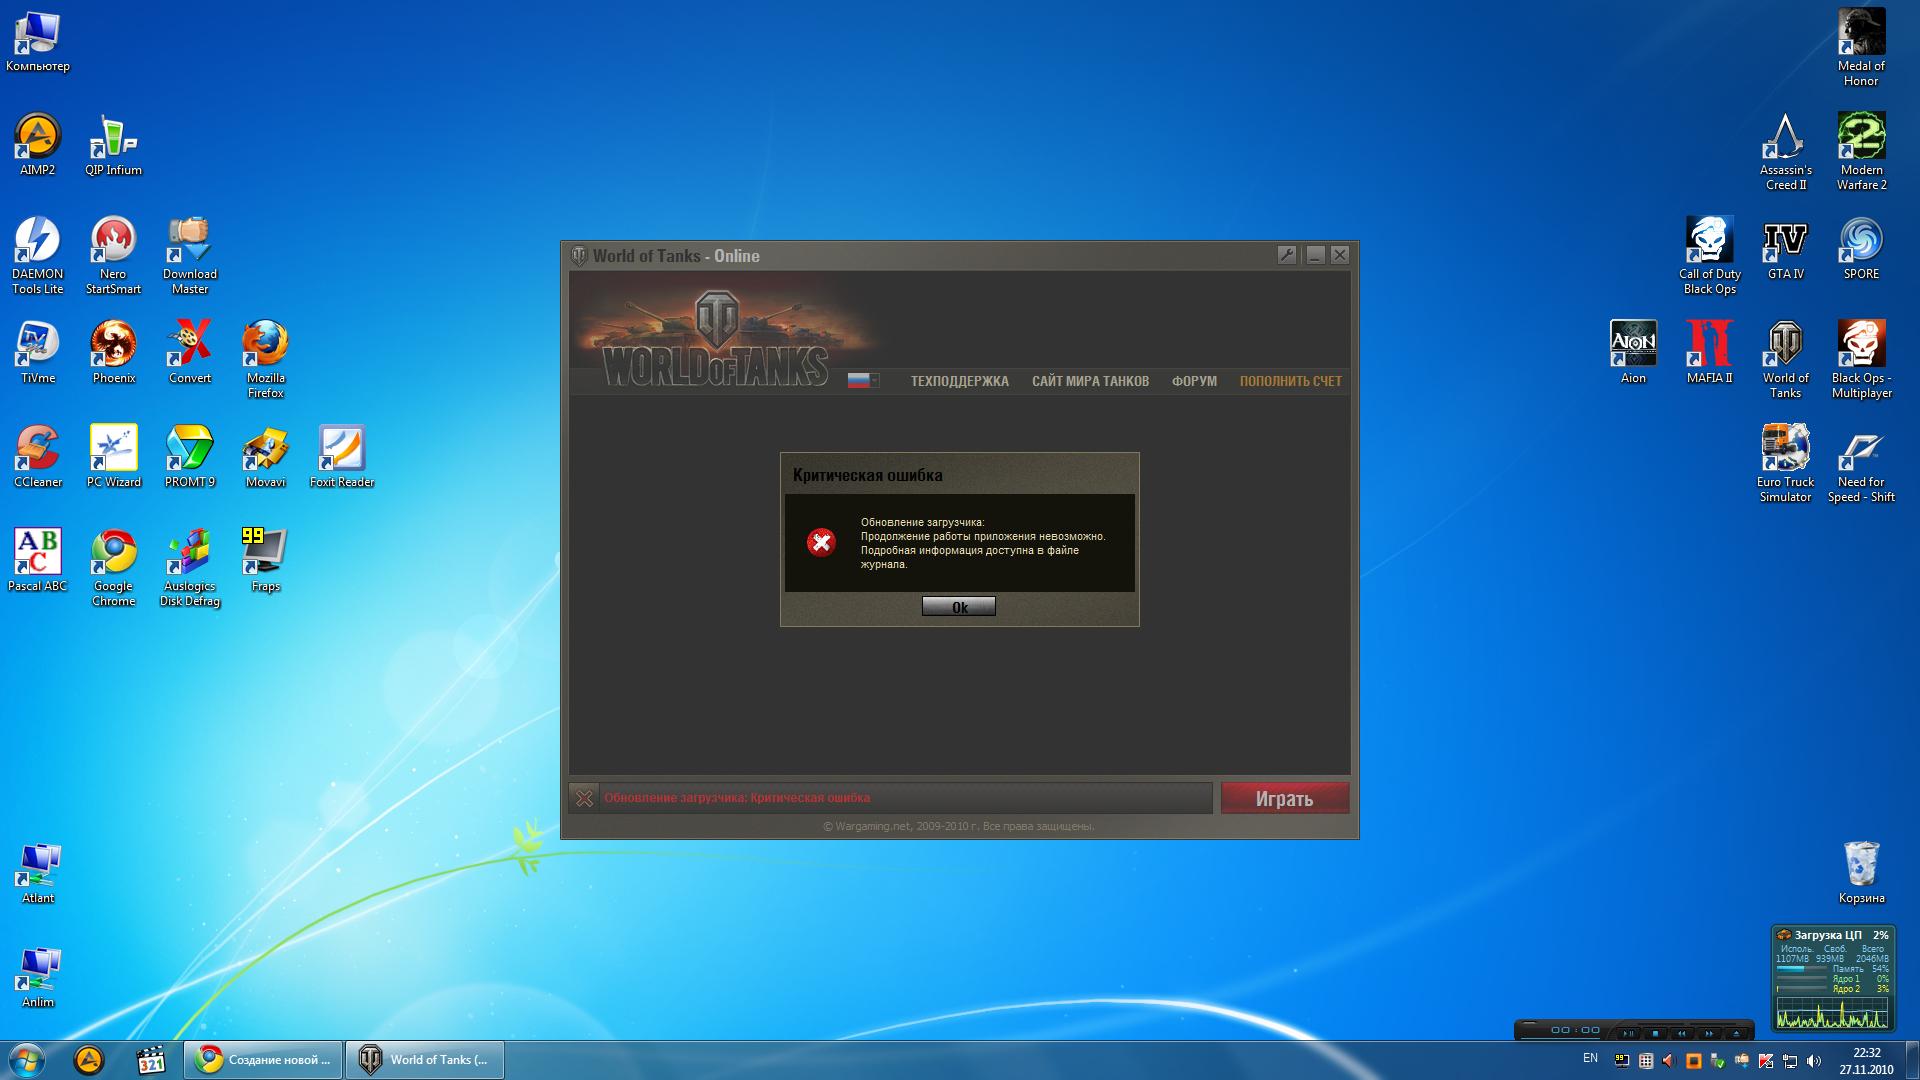
Task: Open Black Ops - Multiplayer shortcut
Action: point(1861,360)
